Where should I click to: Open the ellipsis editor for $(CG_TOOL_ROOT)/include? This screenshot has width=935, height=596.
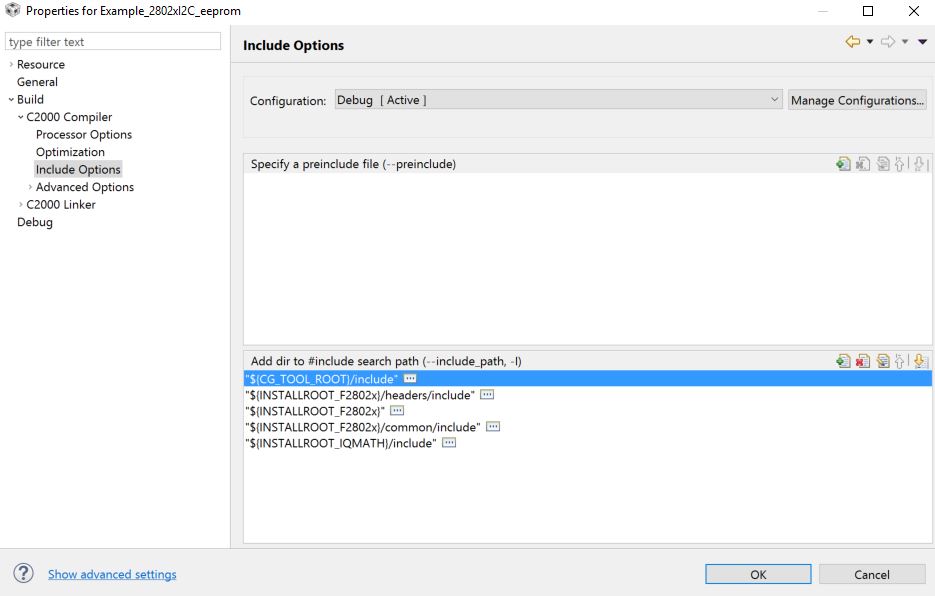(x=408, y=378)
